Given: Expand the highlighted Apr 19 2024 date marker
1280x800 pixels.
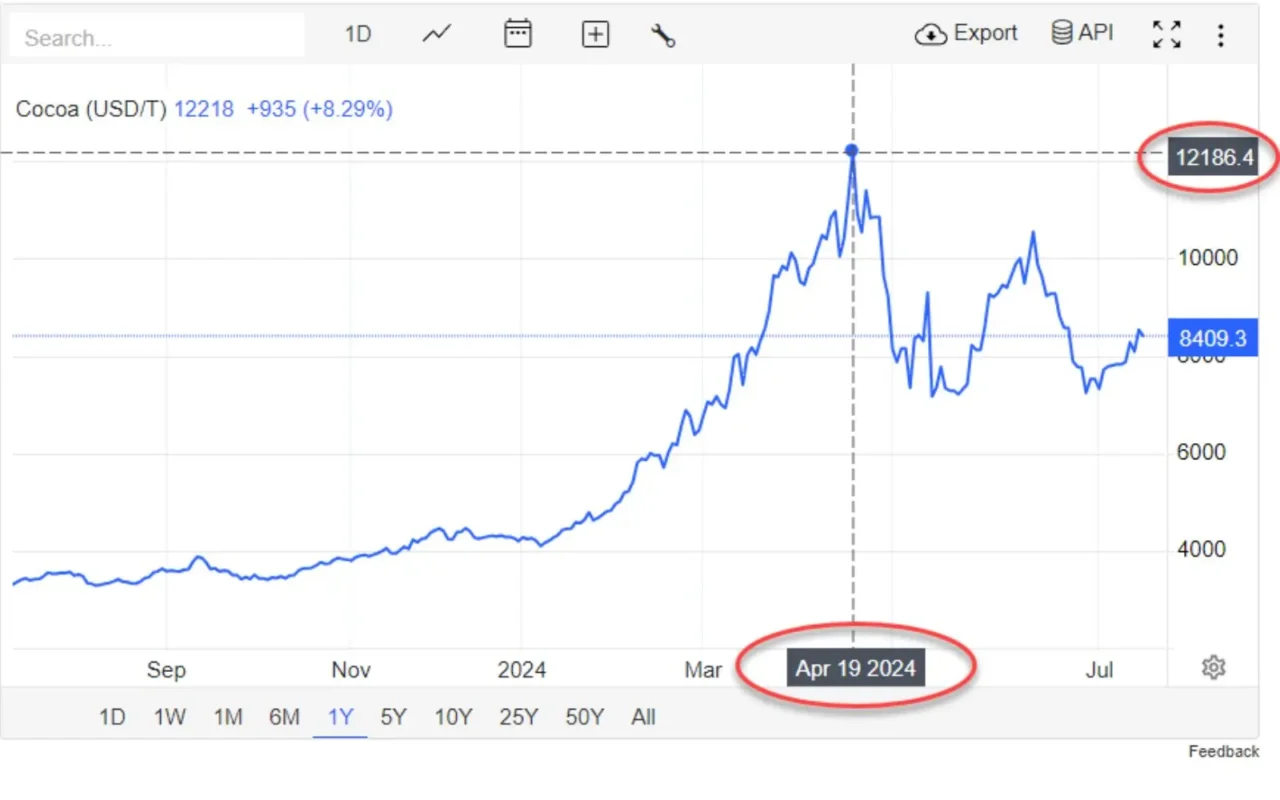Looking at the screenshot, I should (x=855, y=669).
